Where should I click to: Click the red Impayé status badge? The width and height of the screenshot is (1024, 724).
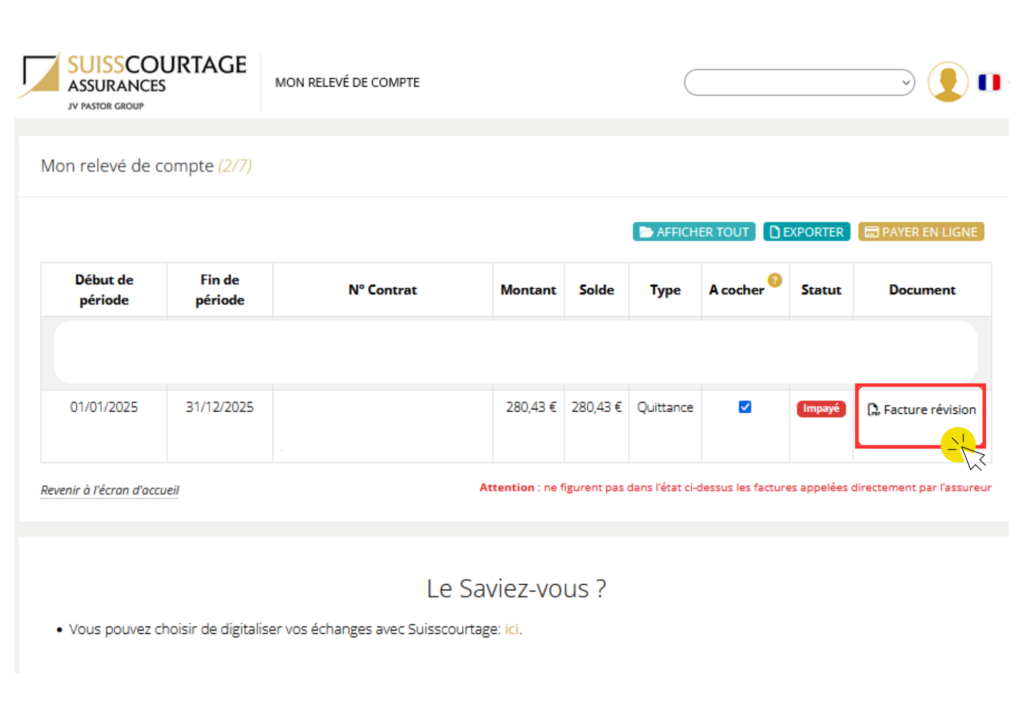coord(821,409)
